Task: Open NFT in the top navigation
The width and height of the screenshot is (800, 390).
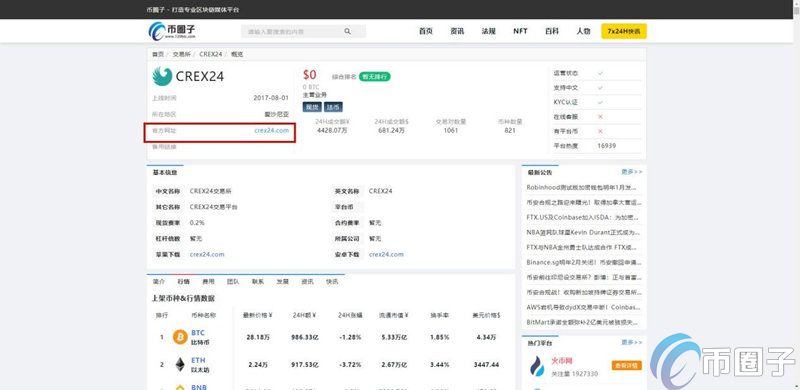Action: click(x=520, y=31)
